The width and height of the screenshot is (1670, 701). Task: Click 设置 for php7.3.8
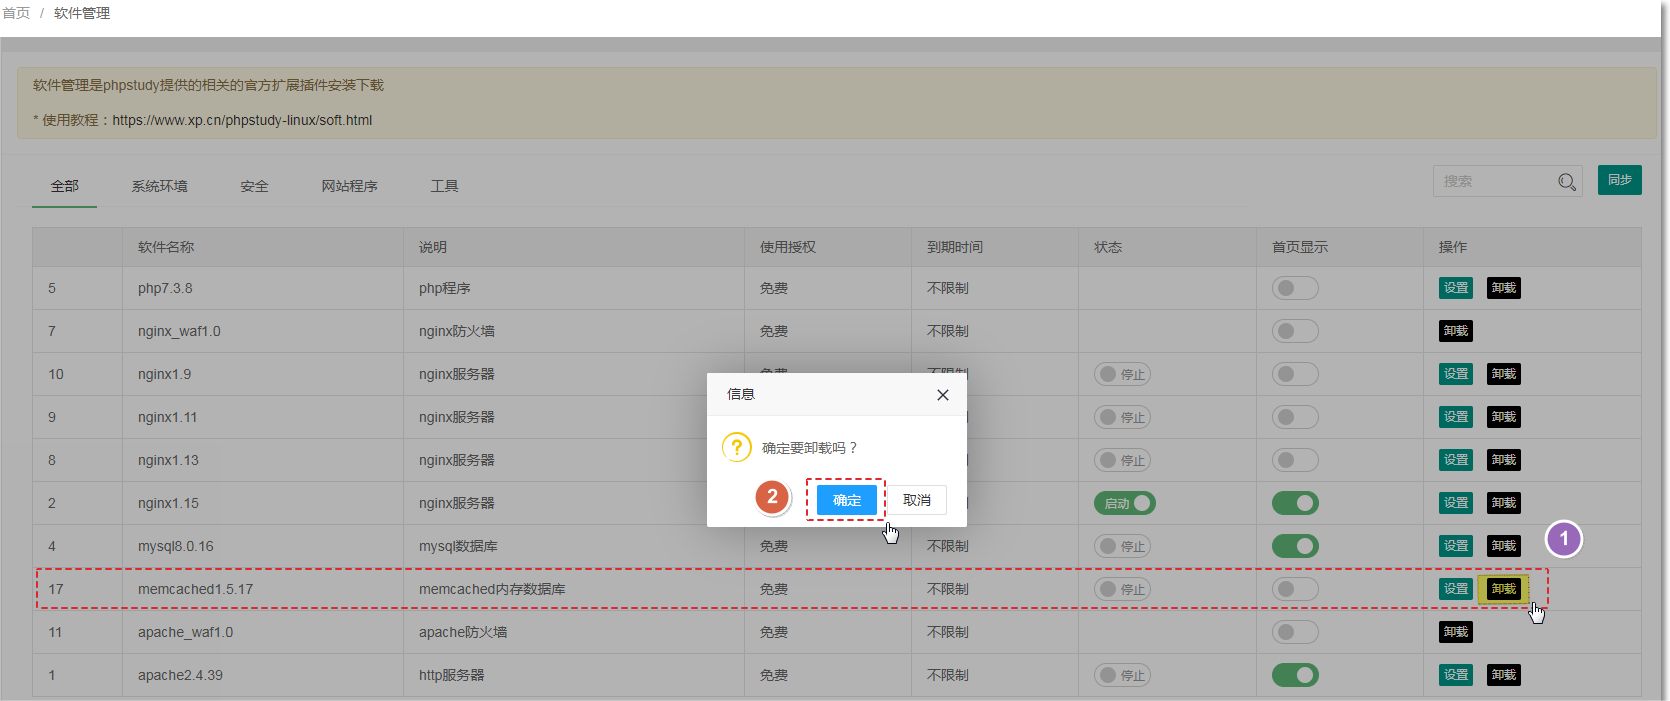(1455, 288)
